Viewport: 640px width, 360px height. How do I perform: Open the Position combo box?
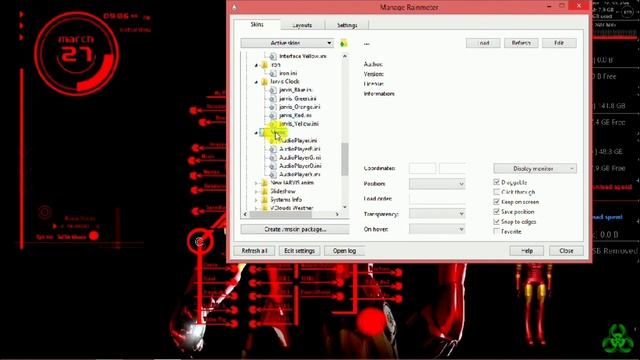[437, 184]
